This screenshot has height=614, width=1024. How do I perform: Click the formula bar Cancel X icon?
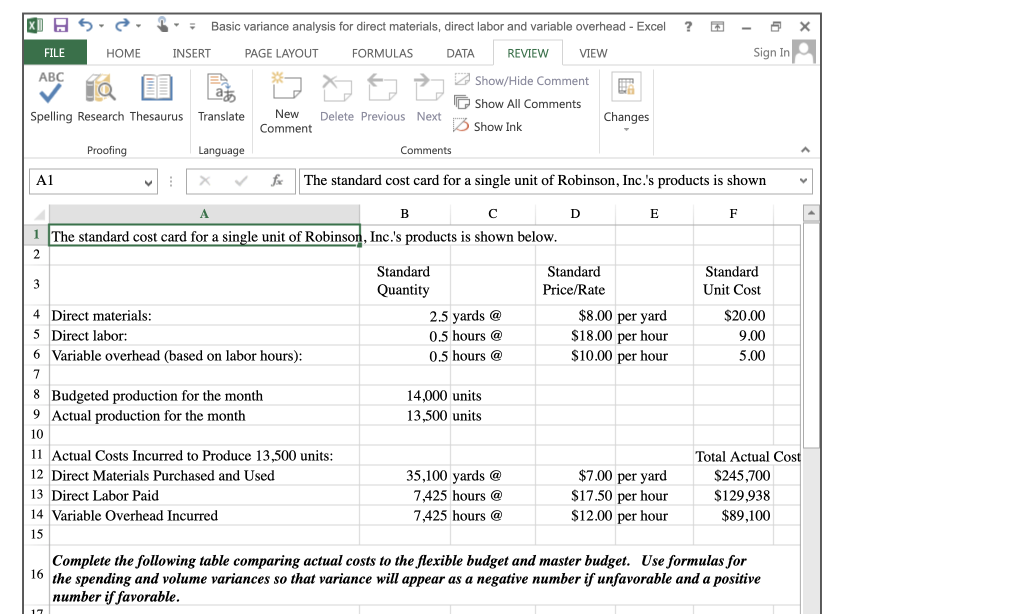coord(204,180)
